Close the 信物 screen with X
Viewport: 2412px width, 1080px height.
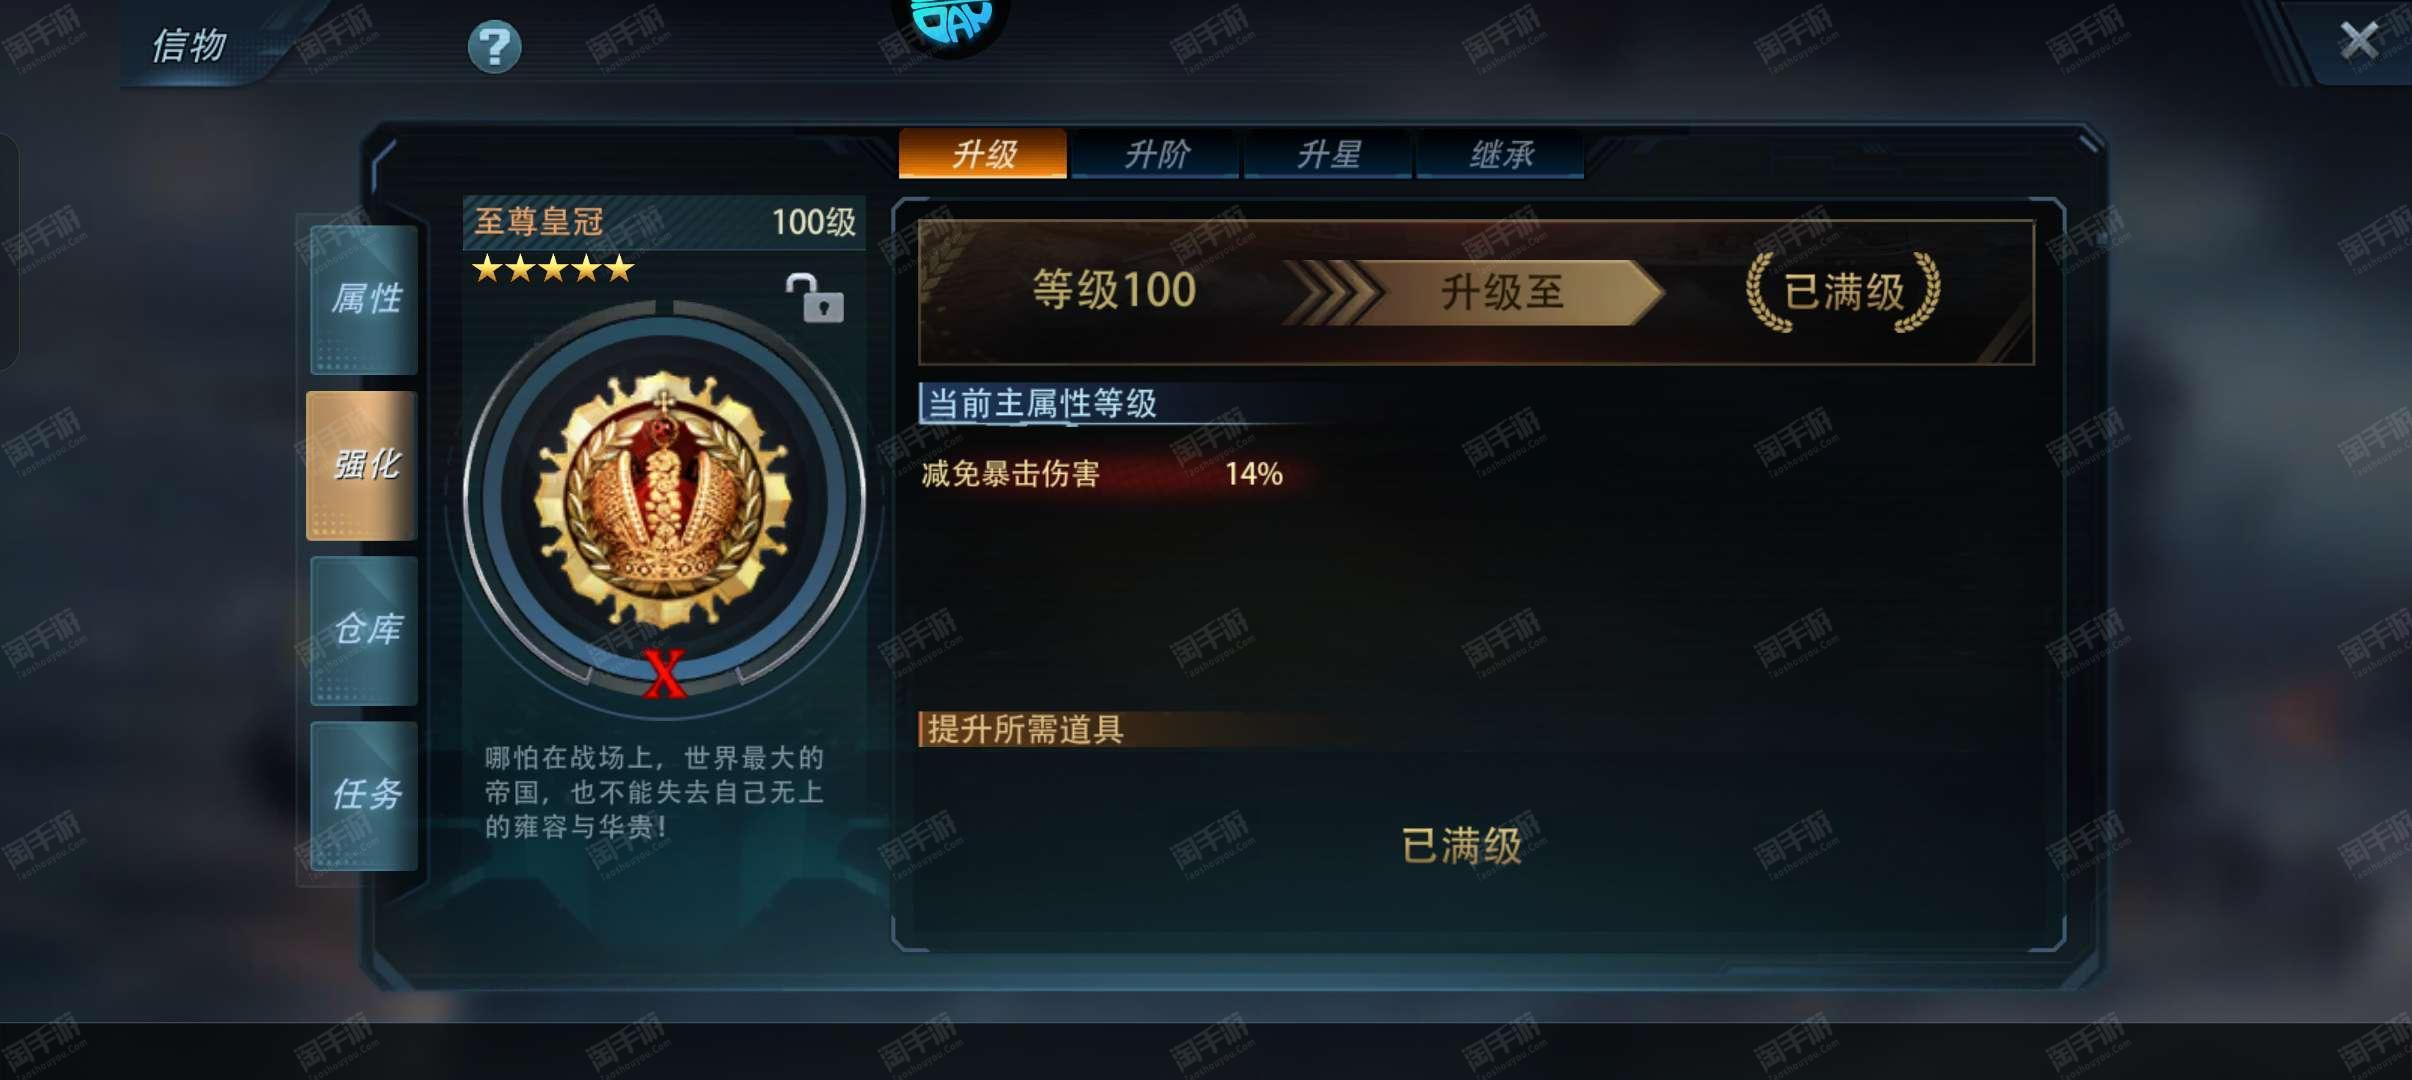(2359, 41)
